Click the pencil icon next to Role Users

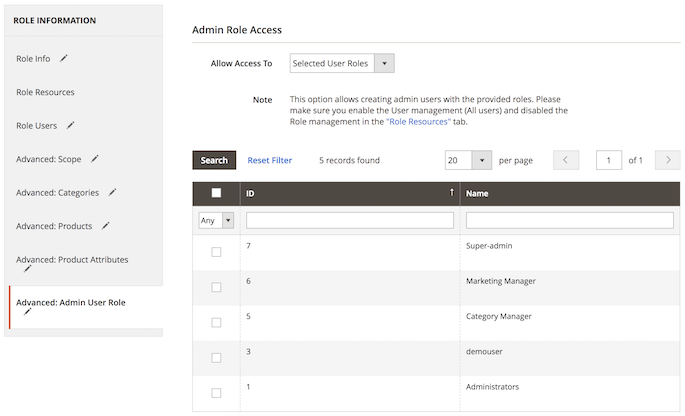pyautogui.click(x=71, y=125)
